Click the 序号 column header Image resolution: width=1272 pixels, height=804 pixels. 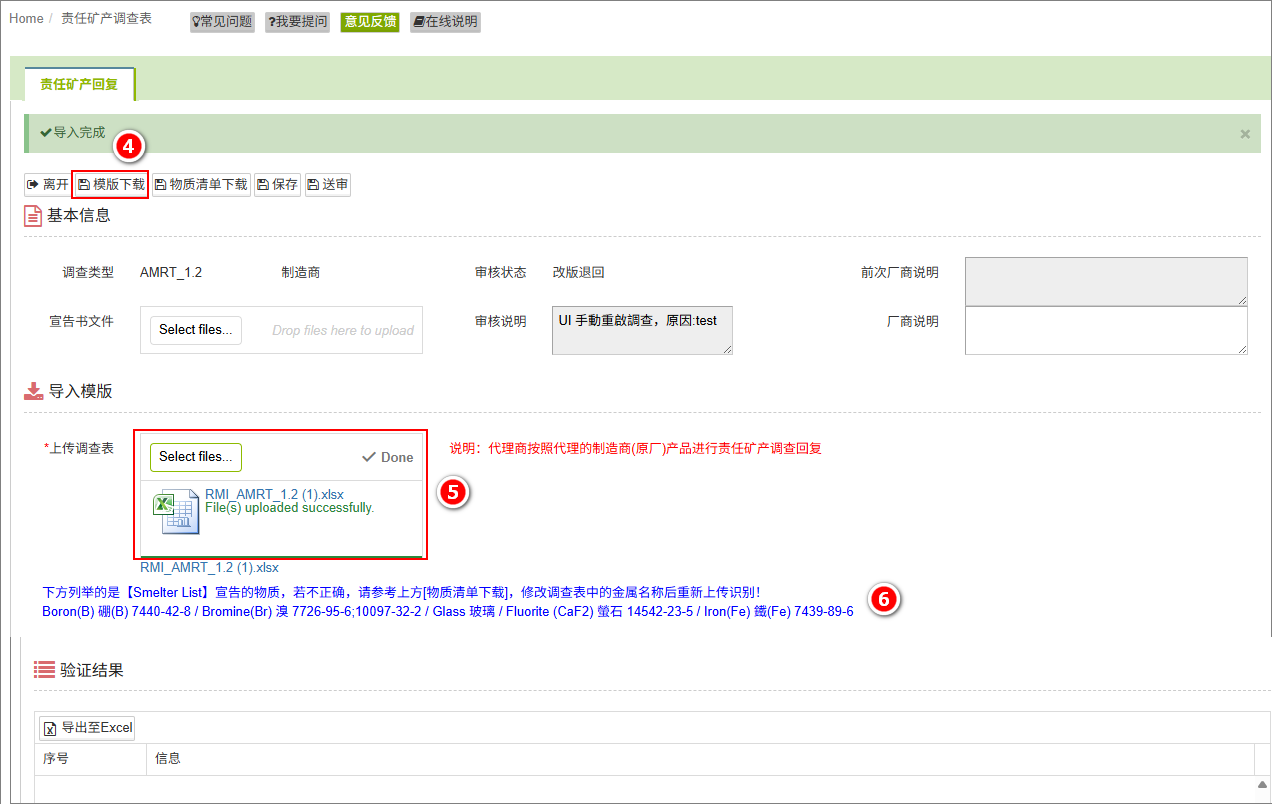tap(56, 759)
